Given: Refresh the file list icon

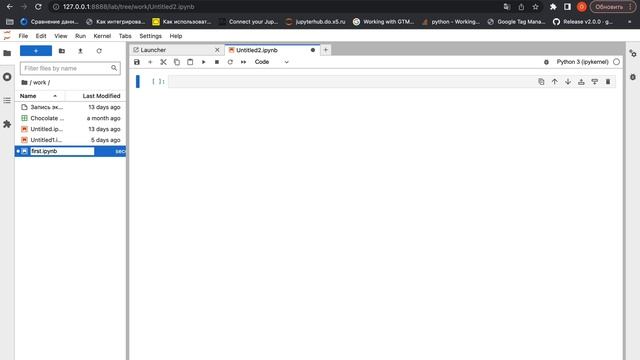Looking at the screenshot, I should [x=99, y=51].
